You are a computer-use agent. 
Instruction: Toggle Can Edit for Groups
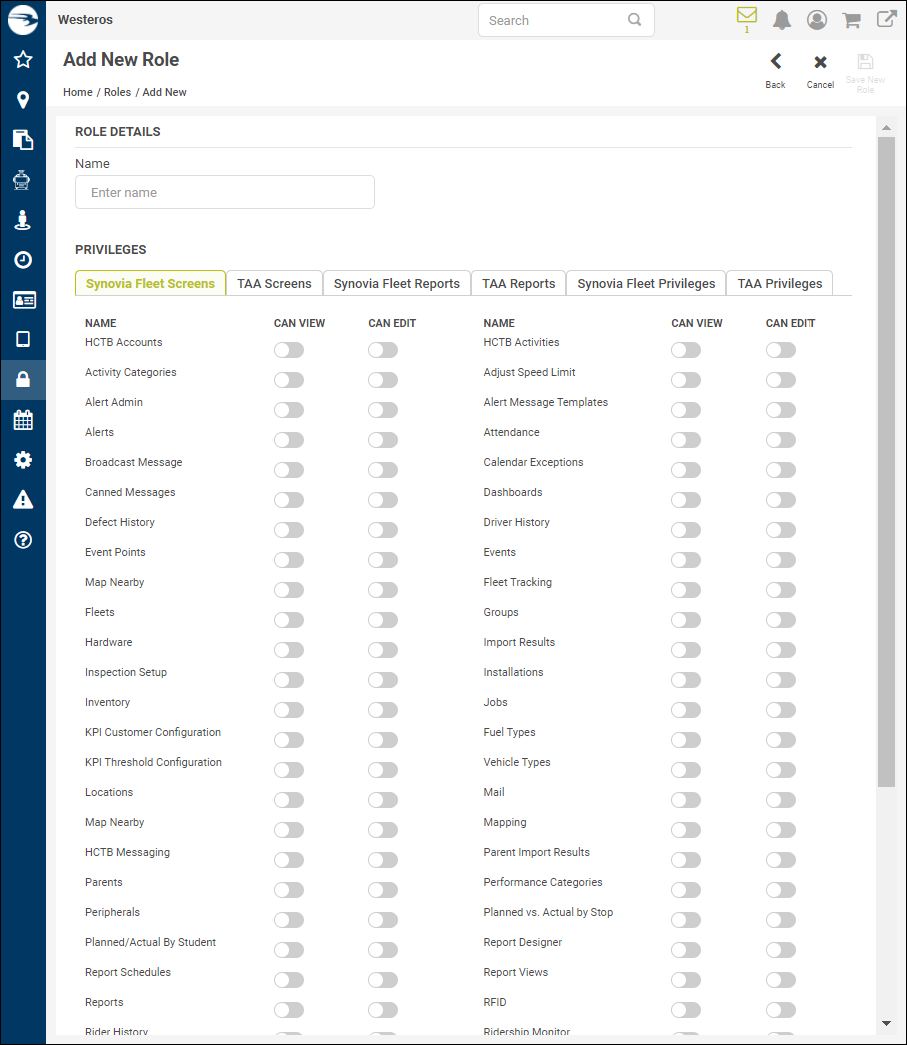click(x=781, y=620)
